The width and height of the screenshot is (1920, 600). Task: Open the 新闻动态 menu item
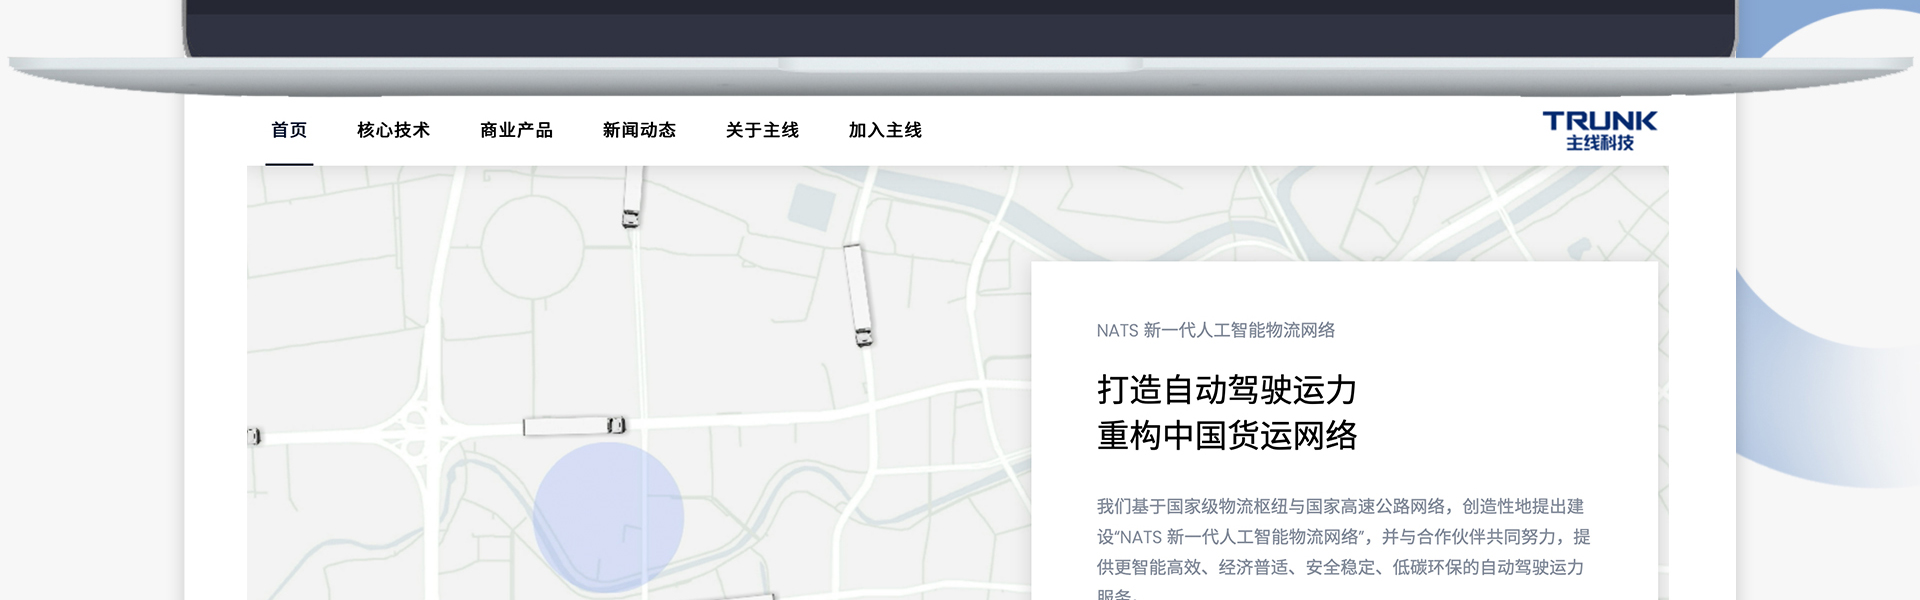pyautogui.click(x=639, y=130)
